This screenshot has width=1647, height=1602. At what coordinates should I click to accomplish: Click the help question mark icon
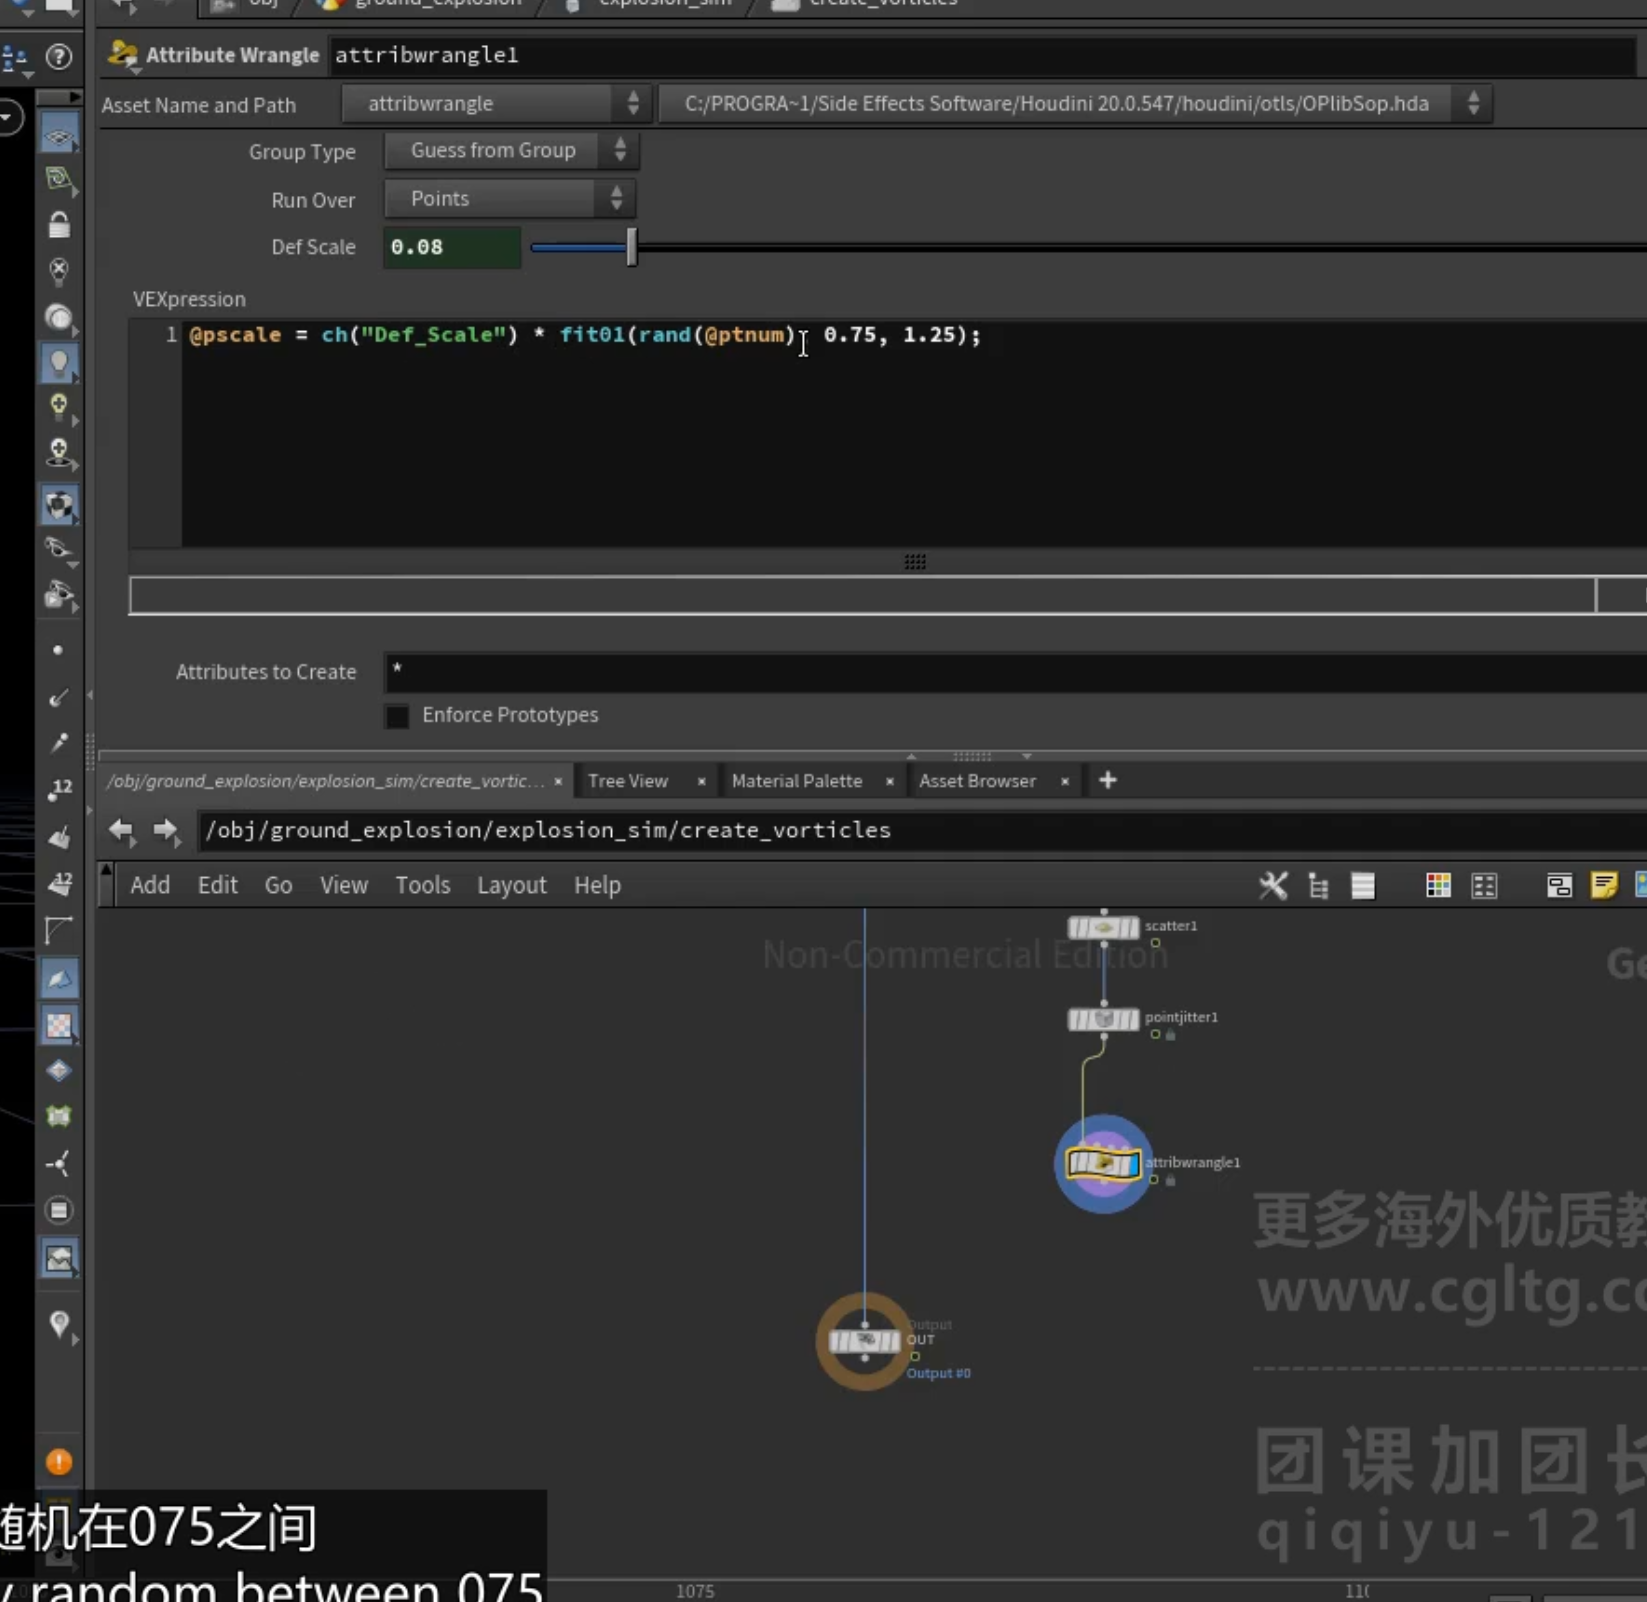[x=59, y=57]
